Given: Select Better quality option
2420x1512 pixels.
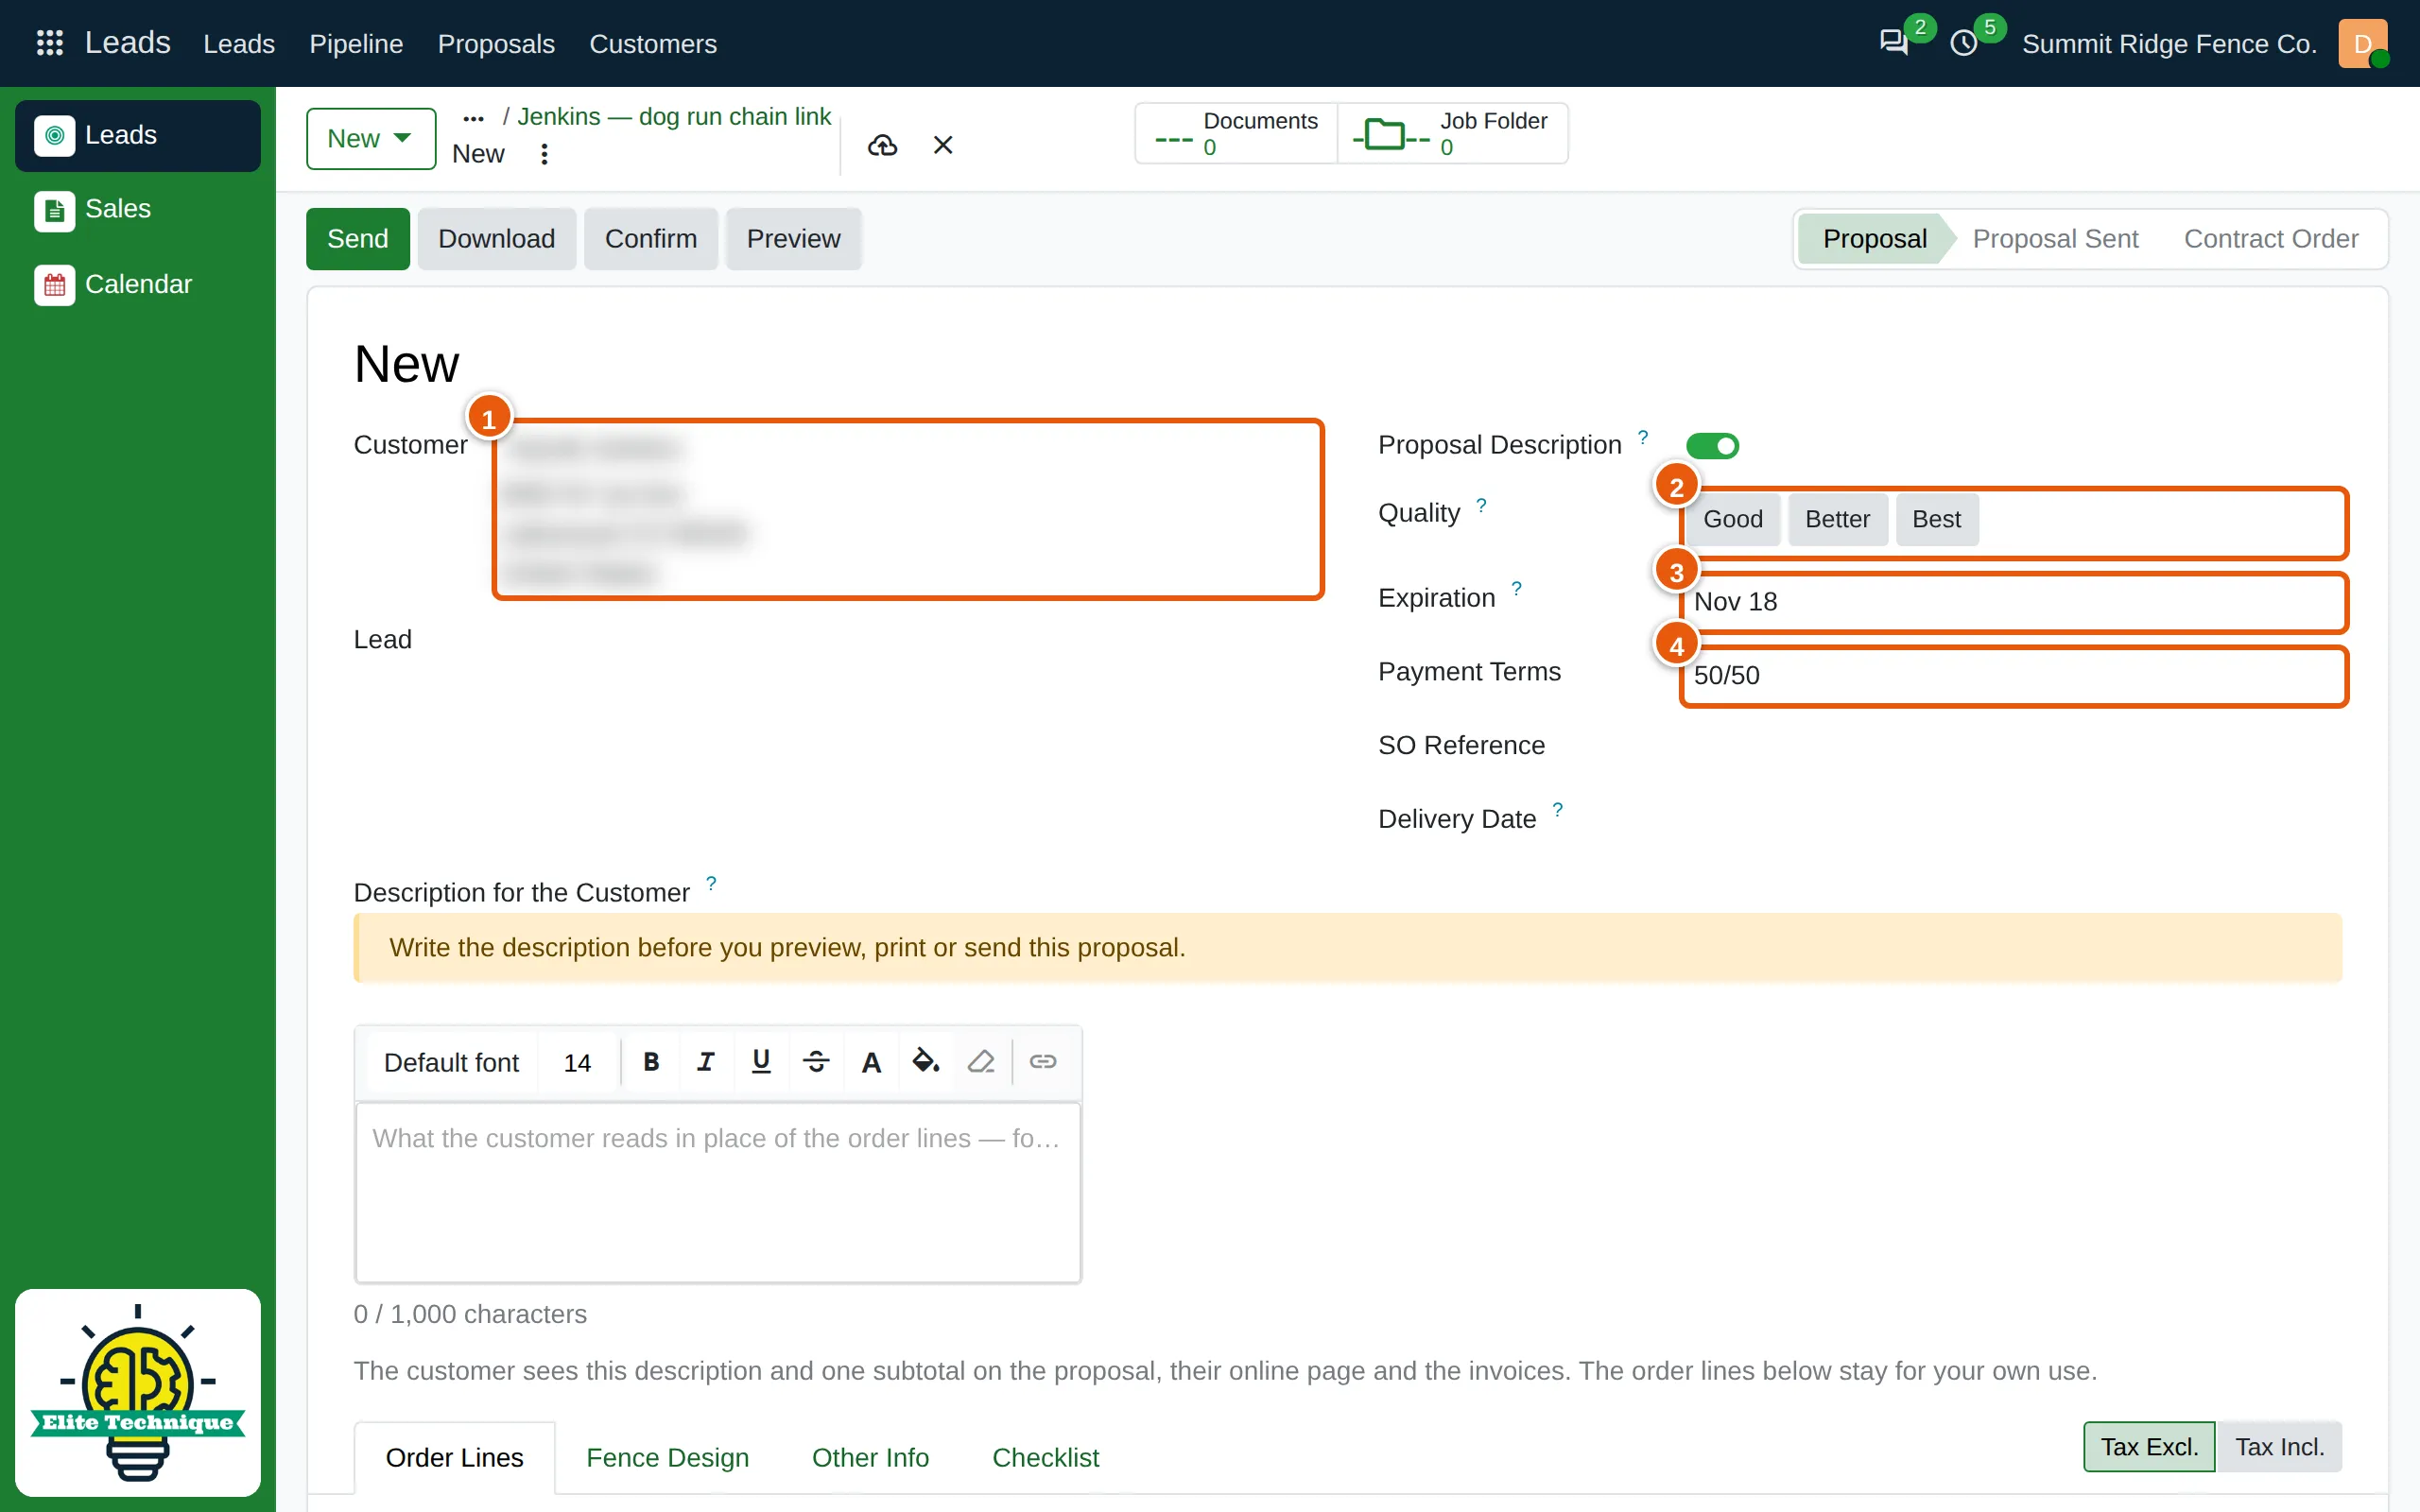Looking at the screenshot, I should click(x=1837, y=519).
